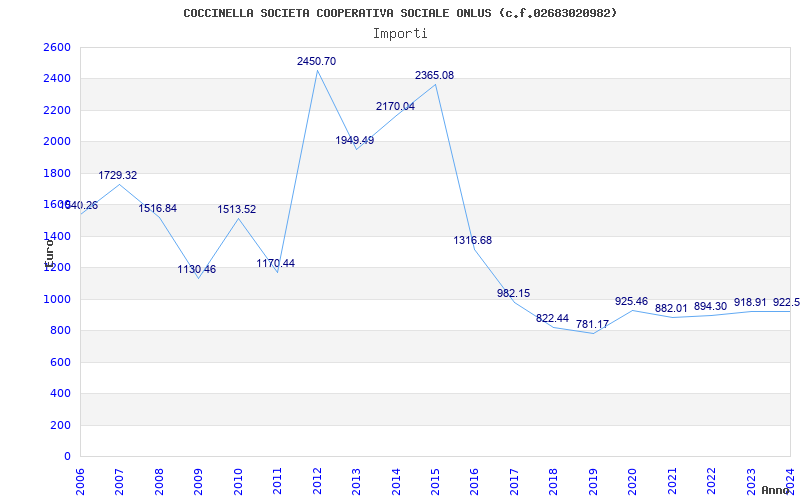
Task: Click data label 1130.46
Action: (197, 269)
